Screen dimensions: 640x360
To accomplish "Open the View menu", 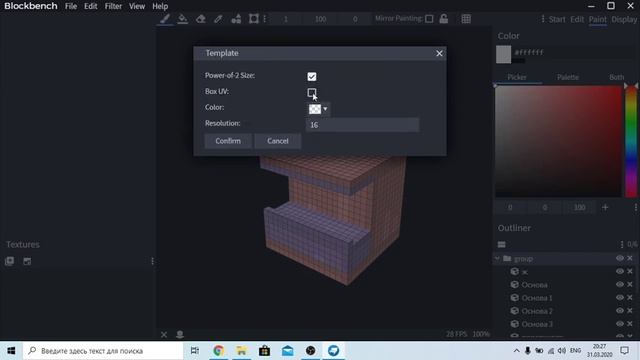I will click(137, 6).
